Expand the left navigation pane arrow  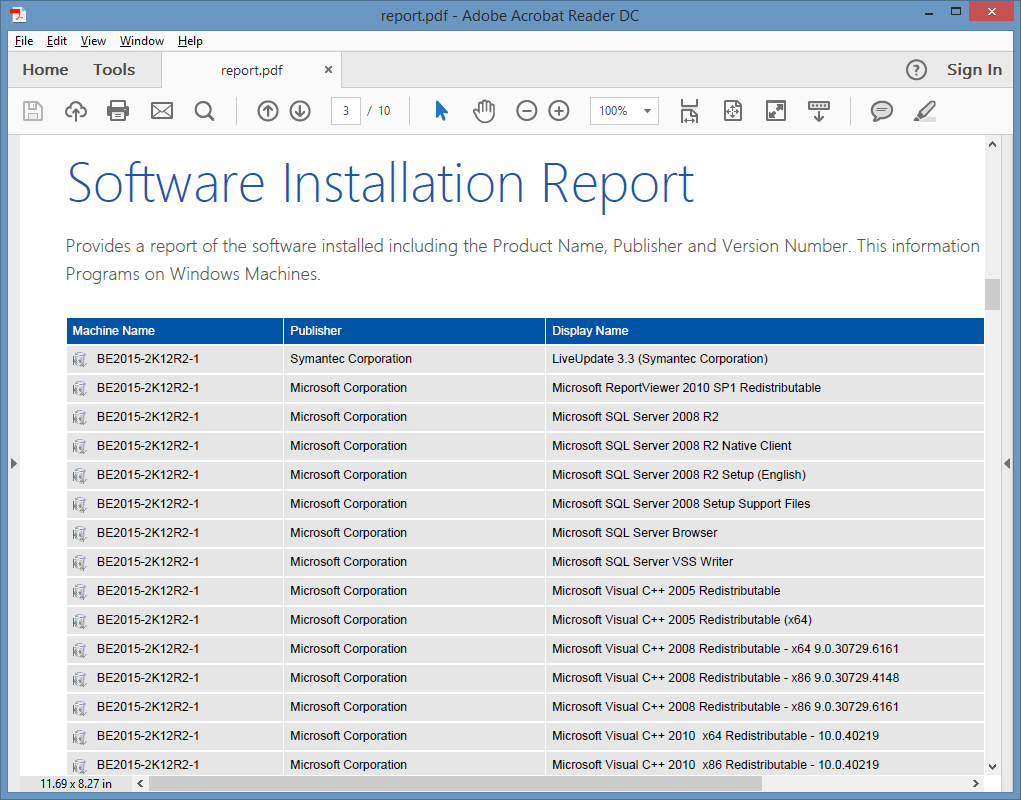pos(13,463)
